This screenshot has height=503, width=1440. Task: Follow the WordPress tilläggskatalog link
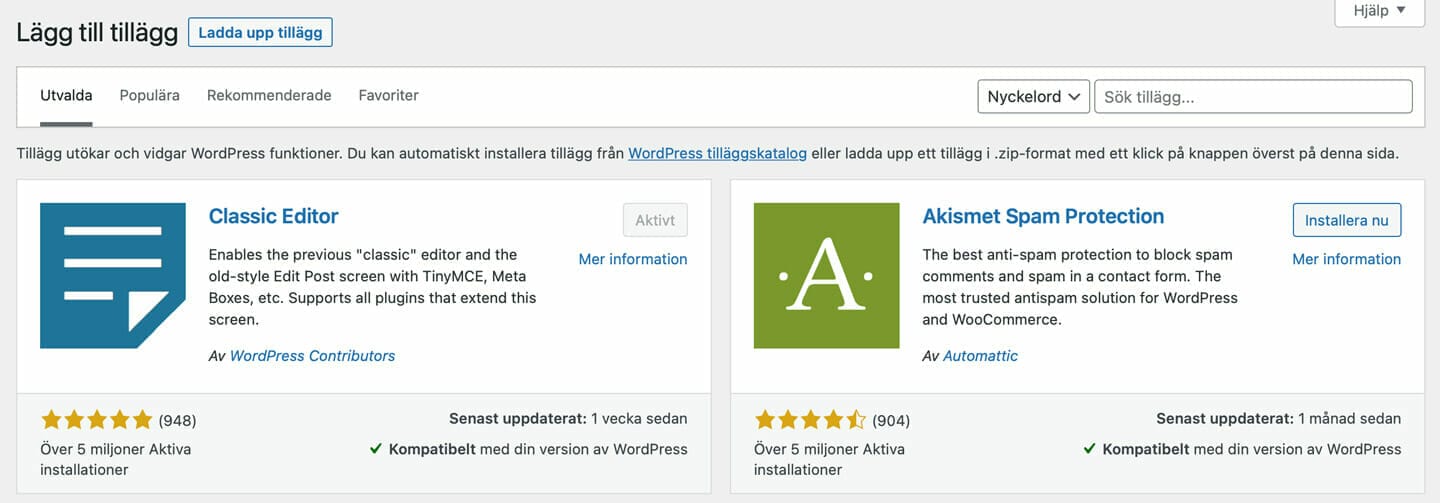coord(717,154)
